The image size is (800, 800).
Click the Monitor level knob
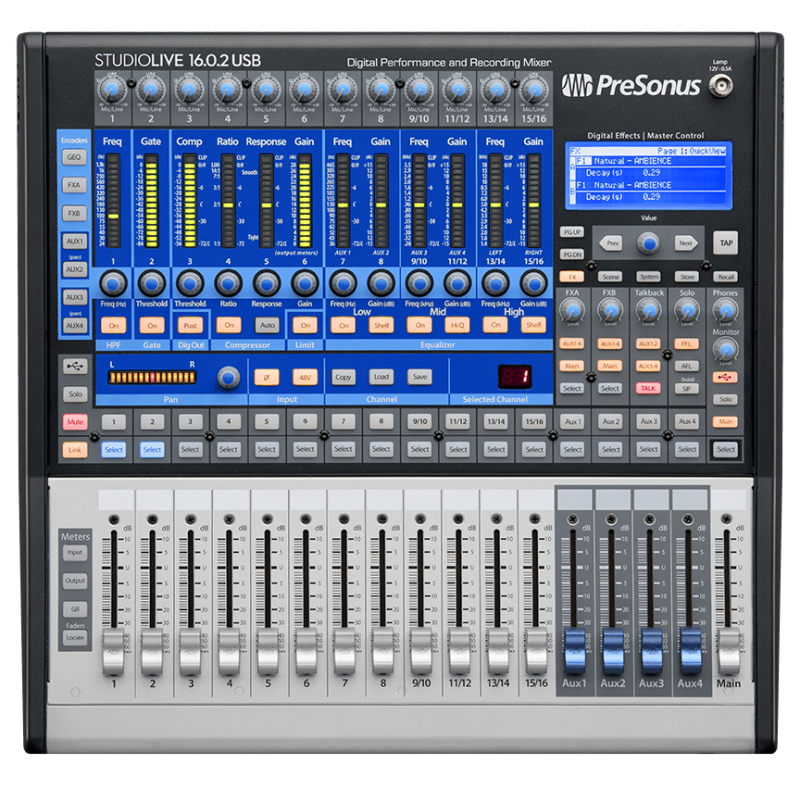coord(725,349)
